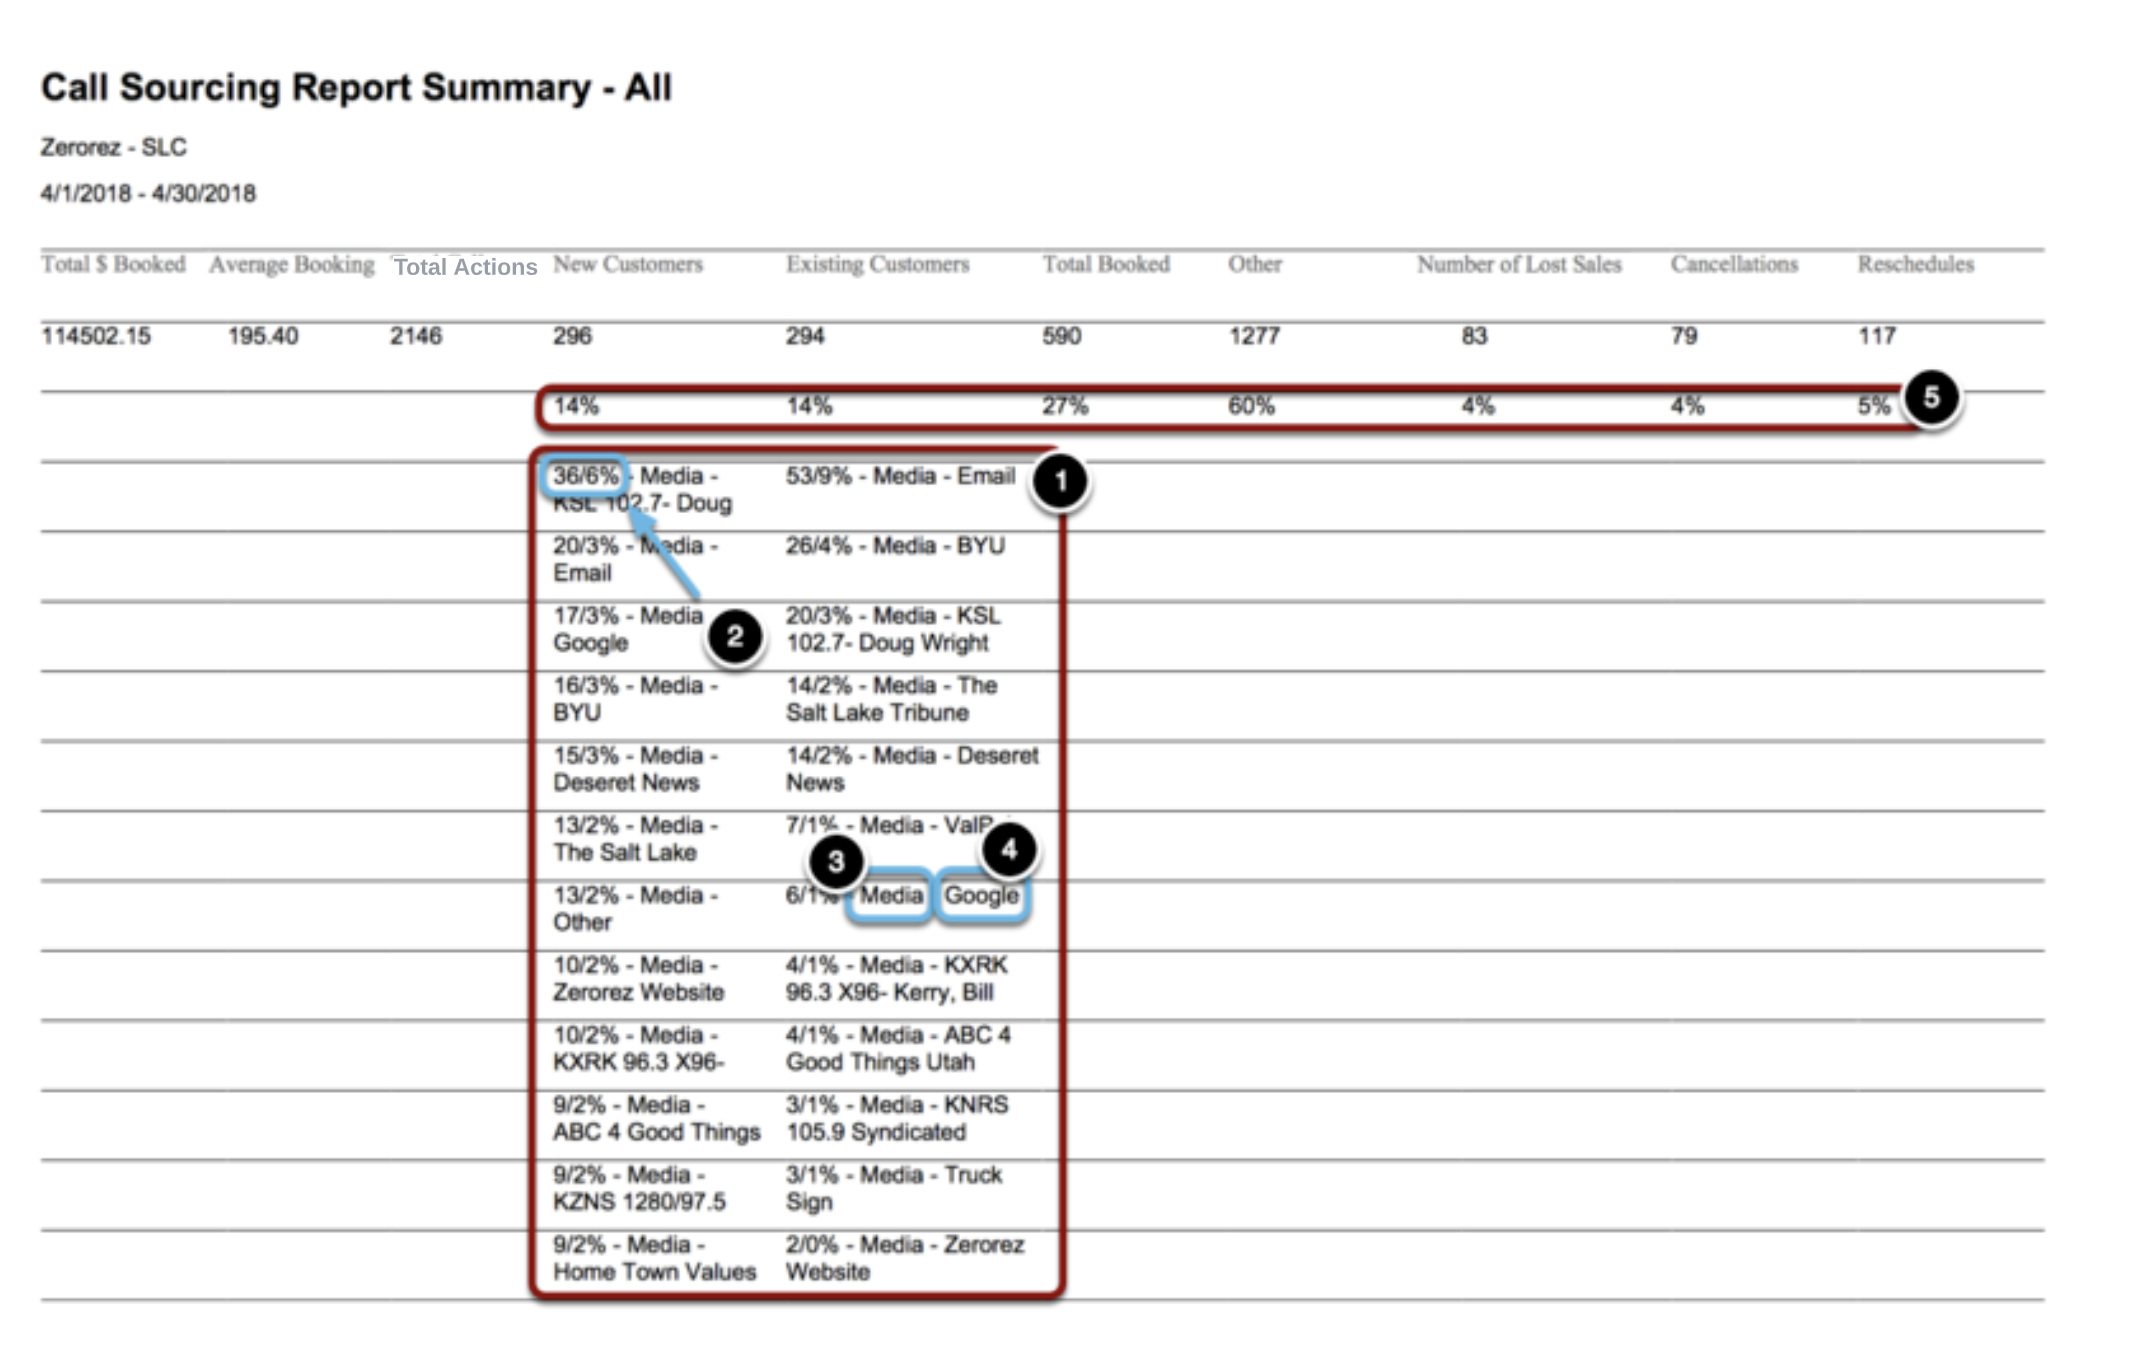Click the numbered marker 5 badge
Screen dimensions: 2142x1366
click(x=1931, y=397)
